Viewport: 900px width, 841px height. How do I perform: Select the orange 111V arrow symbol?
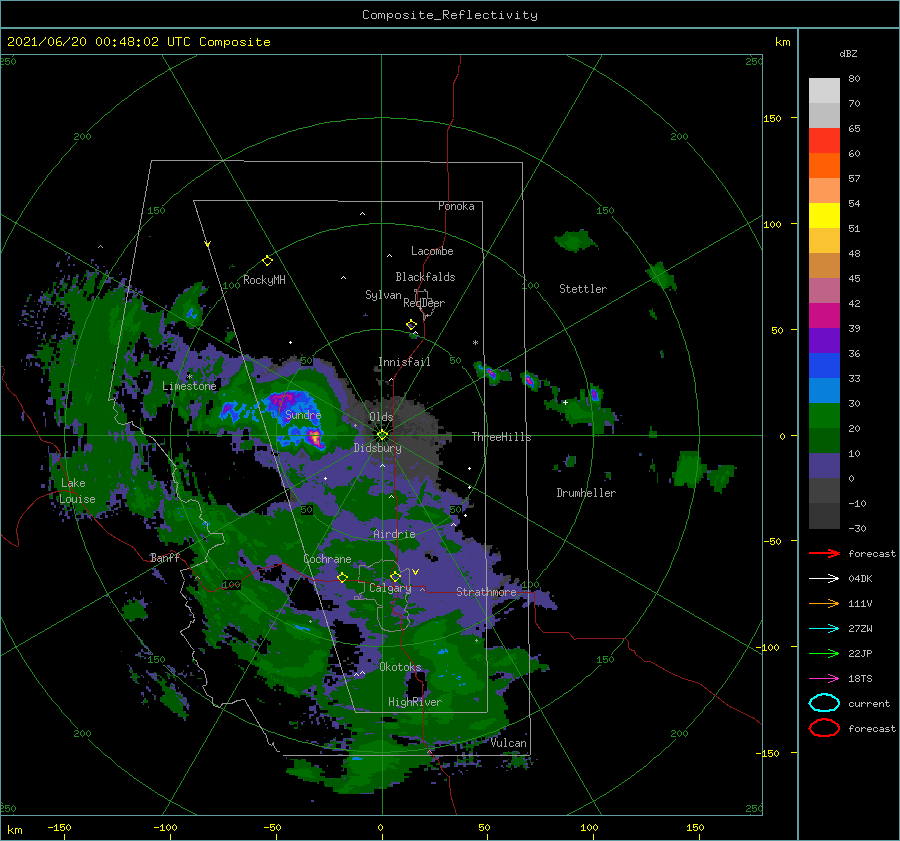click(824, 603)
